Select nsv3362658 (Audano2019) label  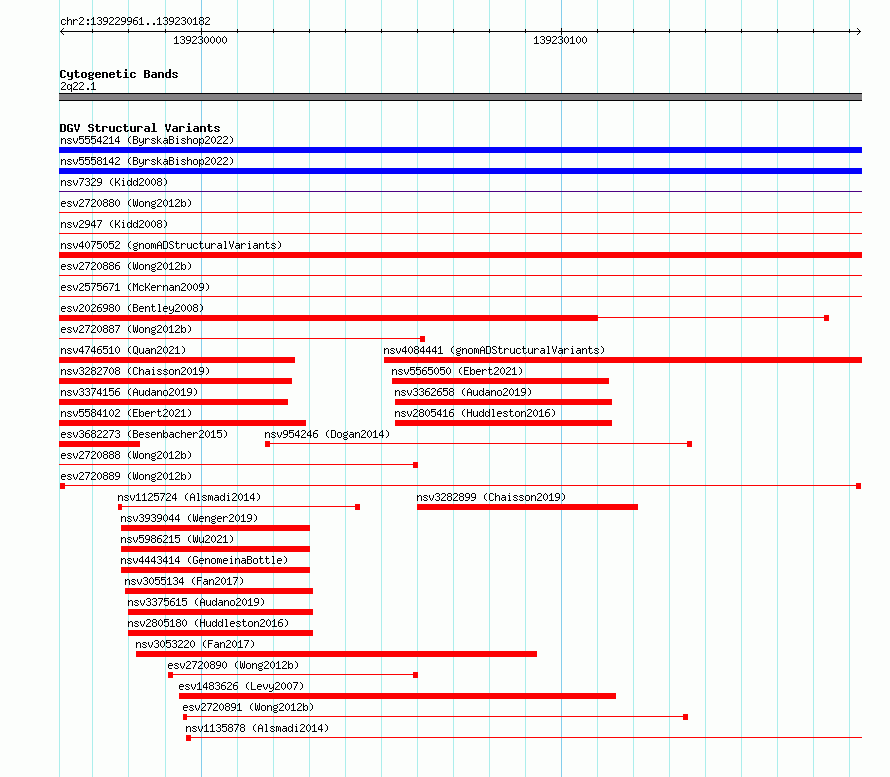coord(463,392)
